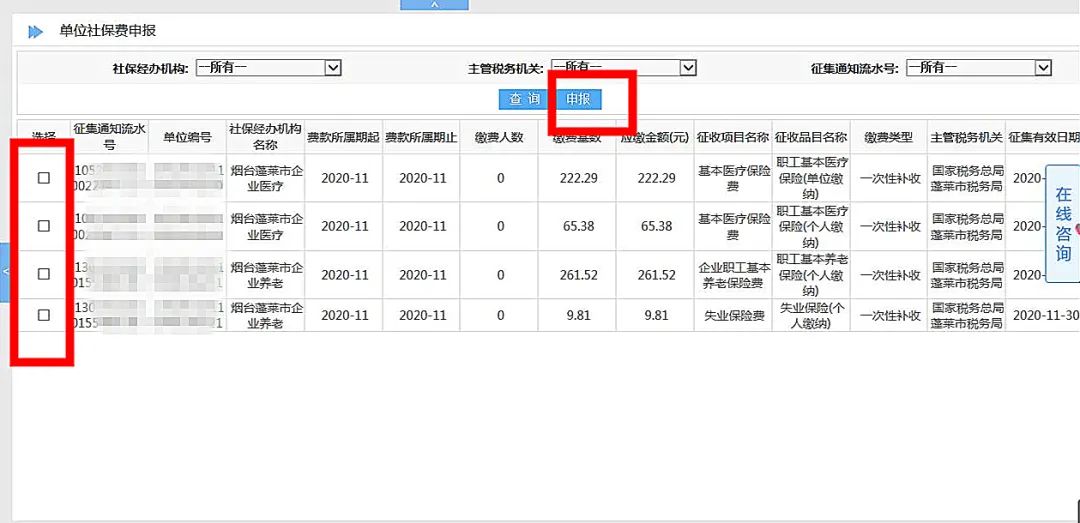Select the 失业保险费 cell

click(x=733, y=316)
